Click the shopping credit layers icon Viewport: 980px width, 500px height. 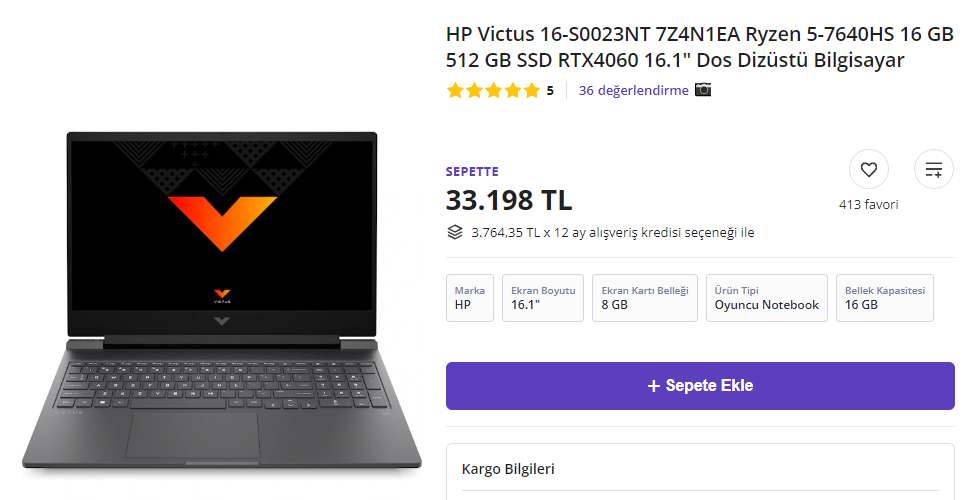455,232
